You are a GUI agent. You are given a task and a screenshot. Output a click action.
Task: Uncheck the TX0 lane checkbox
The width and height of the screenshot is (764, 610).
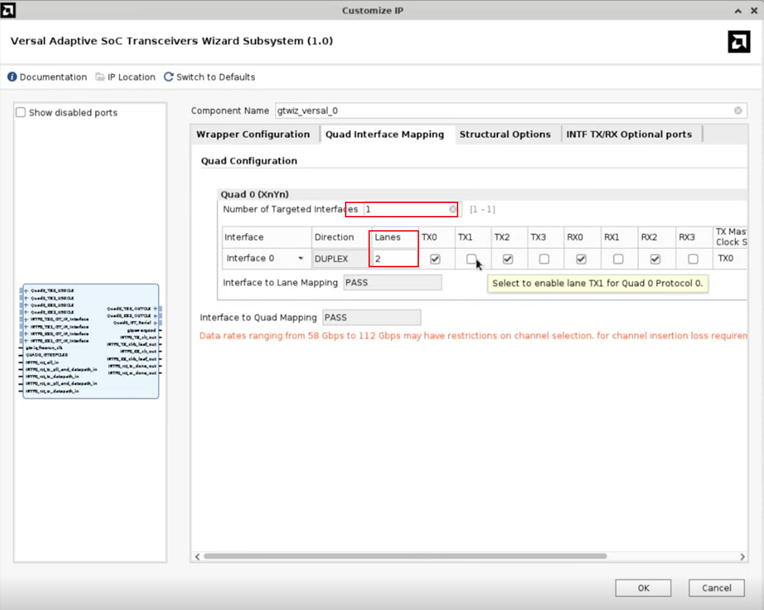click(435, 259)
